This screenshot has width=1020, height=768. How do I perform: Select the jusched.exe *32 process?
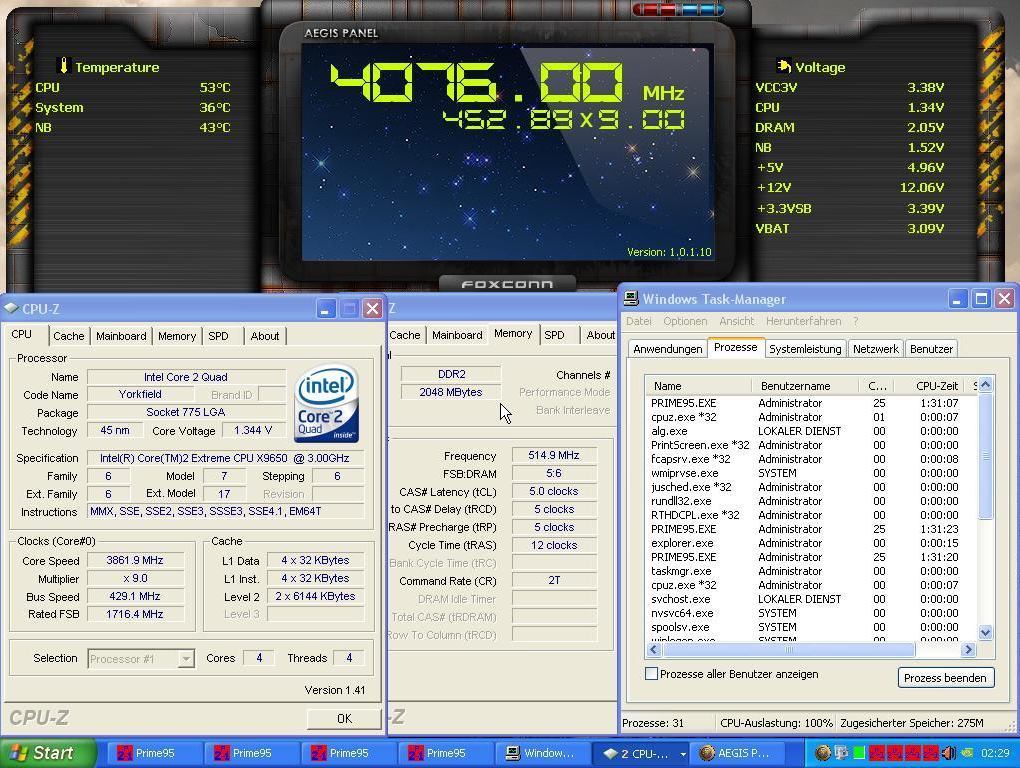click(811, 487)
